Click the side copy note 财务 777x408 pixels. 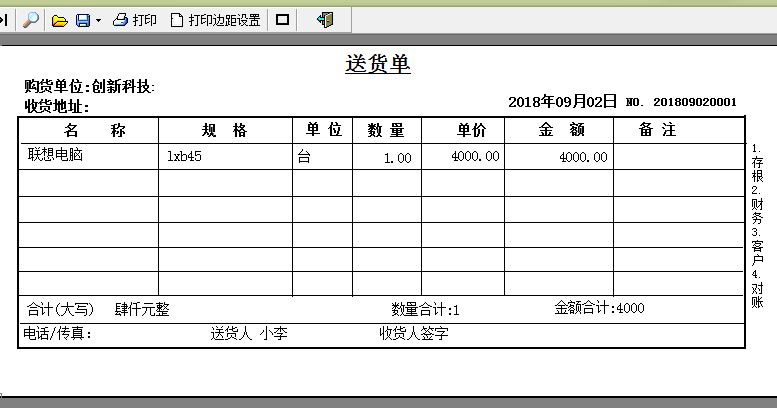point(757,211)
